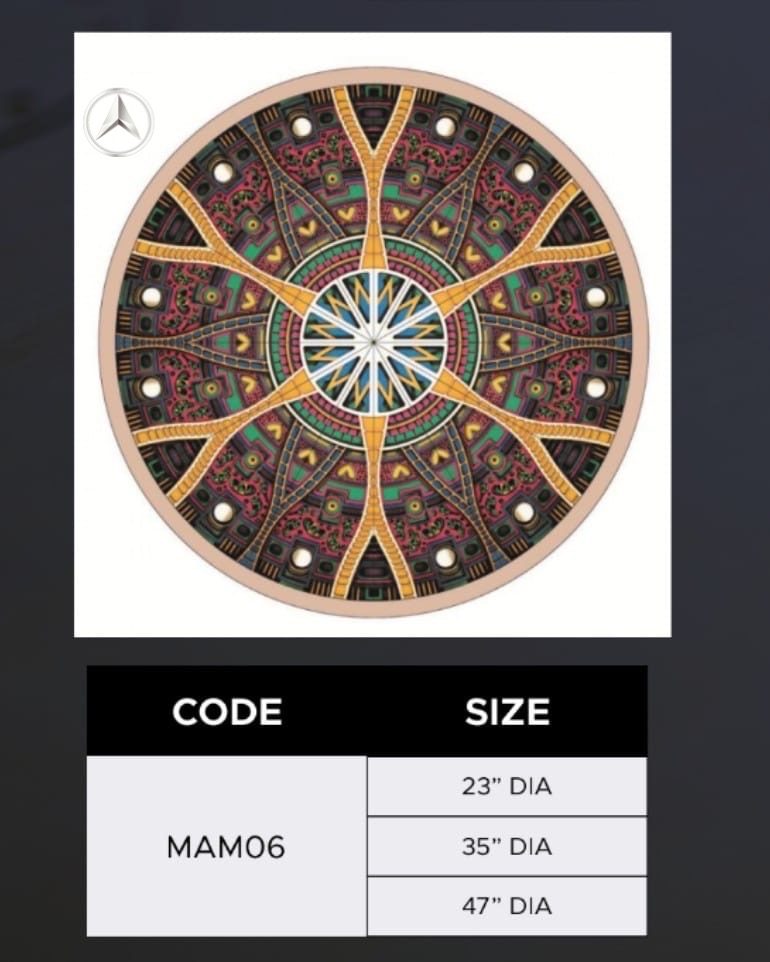Choose the 47" DIA size option
This screenshot has height=962, width=770.
pyautogui.click(x=507, y=906)
